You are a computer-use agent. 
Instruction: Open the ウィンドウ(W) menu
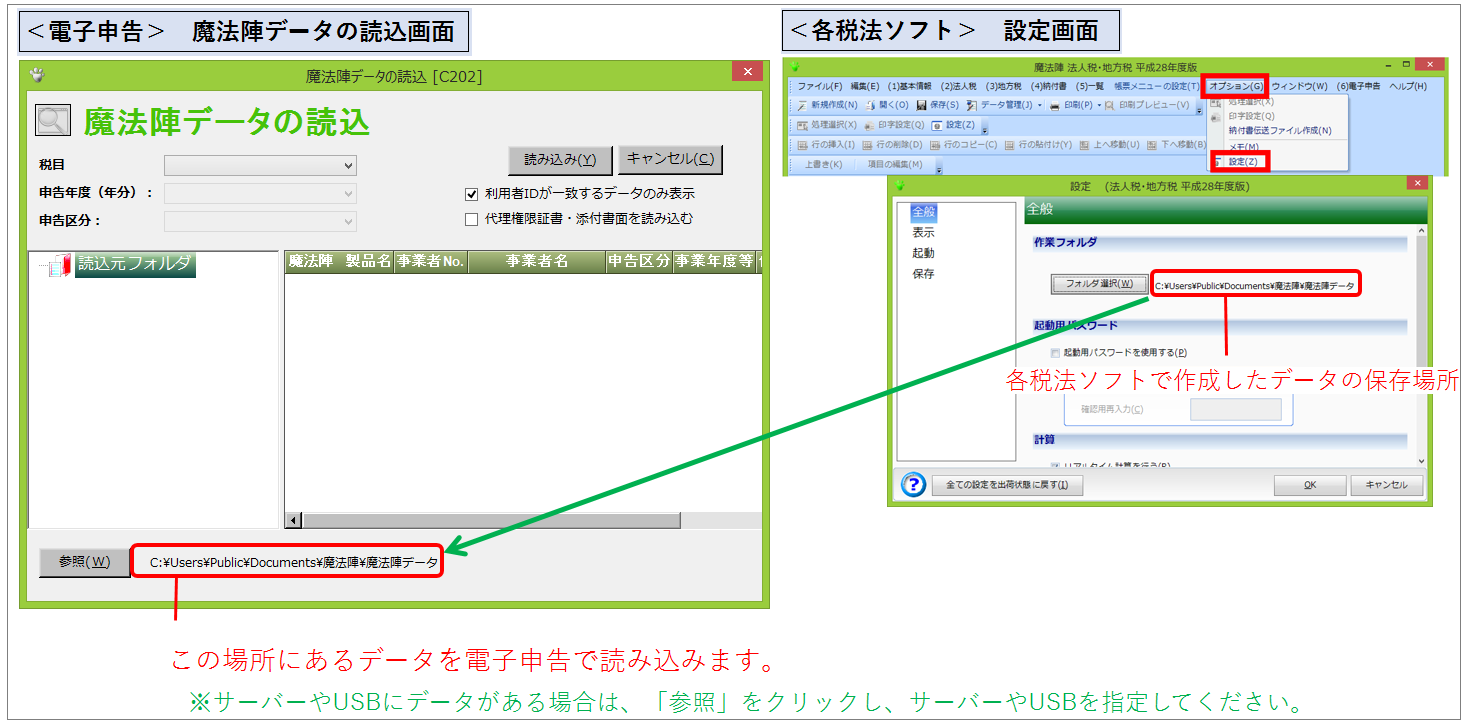(x=1299, y=86)
